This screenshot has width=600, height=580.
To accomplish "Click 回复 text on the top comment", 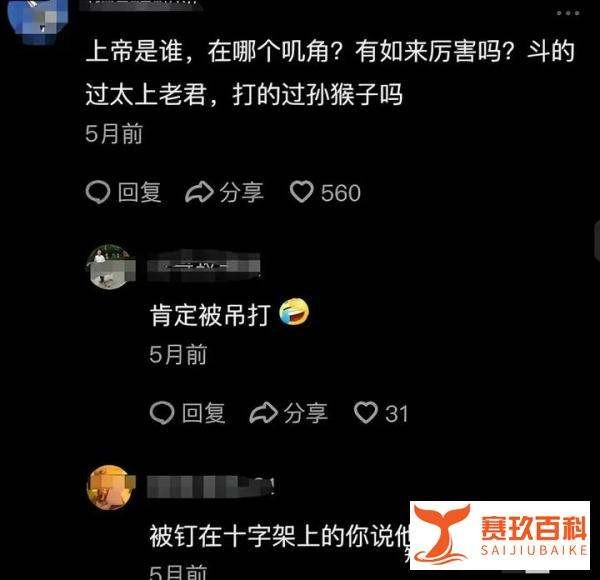I will pos(139,192).
